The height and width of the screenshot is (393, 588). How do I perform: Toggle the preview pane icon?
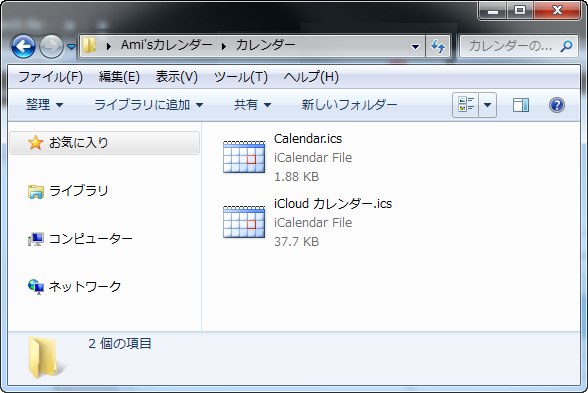[x=521, y=105]
